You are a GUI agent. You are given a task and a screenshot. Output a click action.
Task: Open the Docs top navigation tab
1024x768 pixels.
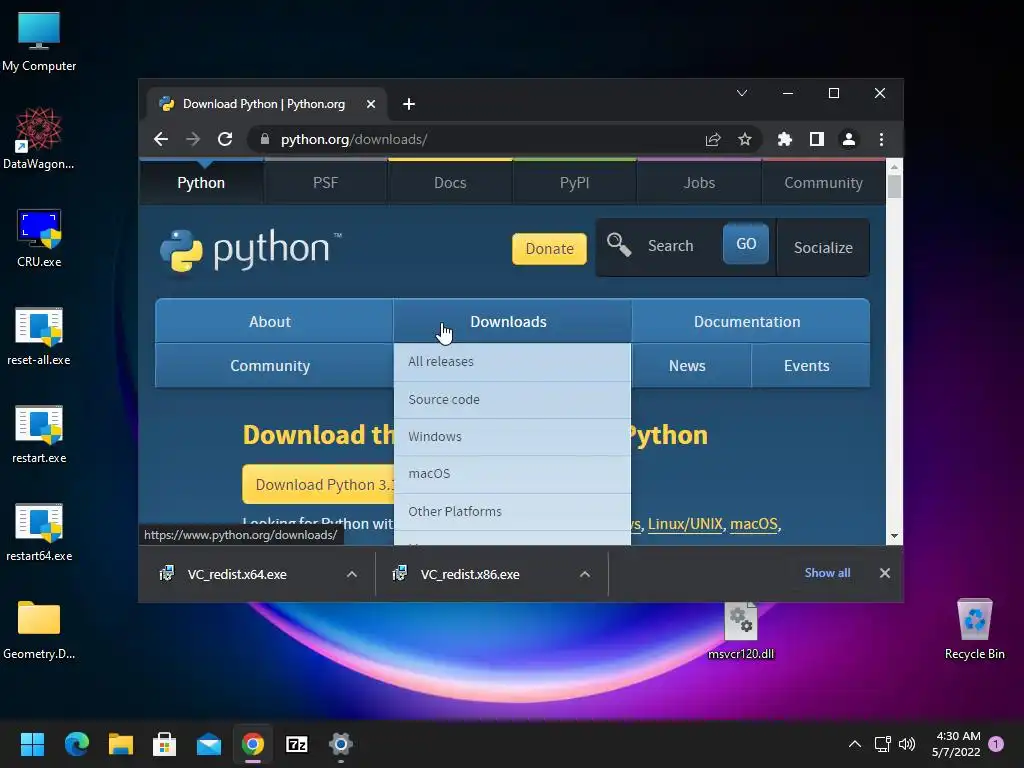click(450, 183)
